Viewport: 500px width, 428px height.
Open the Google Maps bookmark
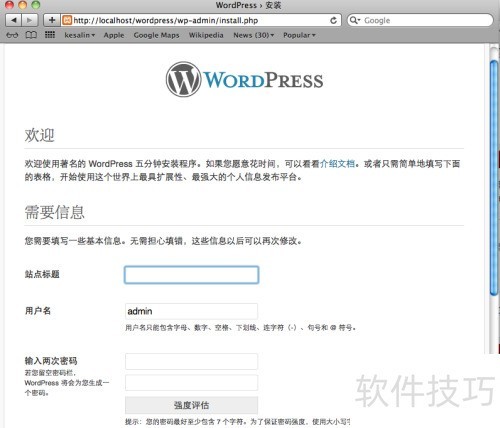pyautogui.click(x=156, y=35)
